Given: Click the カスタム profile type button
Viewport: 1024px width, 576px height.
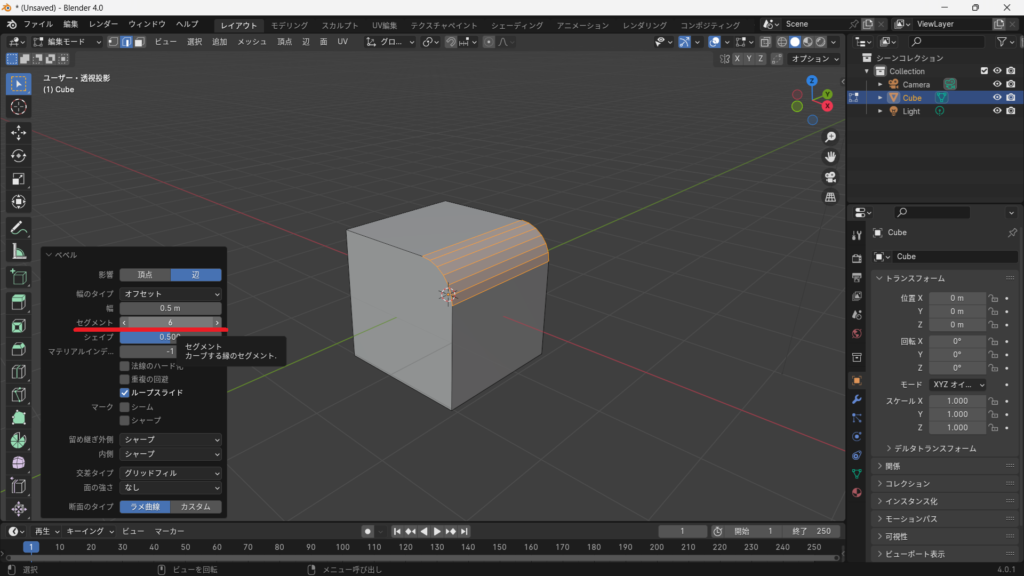Looking at the screenshot, I should [x=196, y=507].
